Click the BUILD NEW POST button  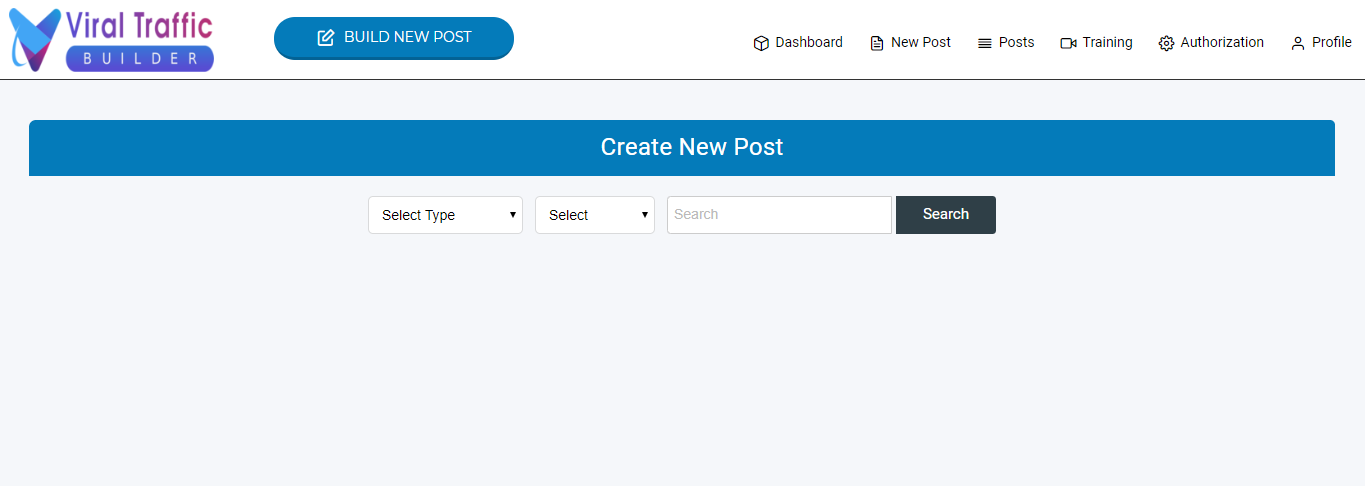click(394, 38)
